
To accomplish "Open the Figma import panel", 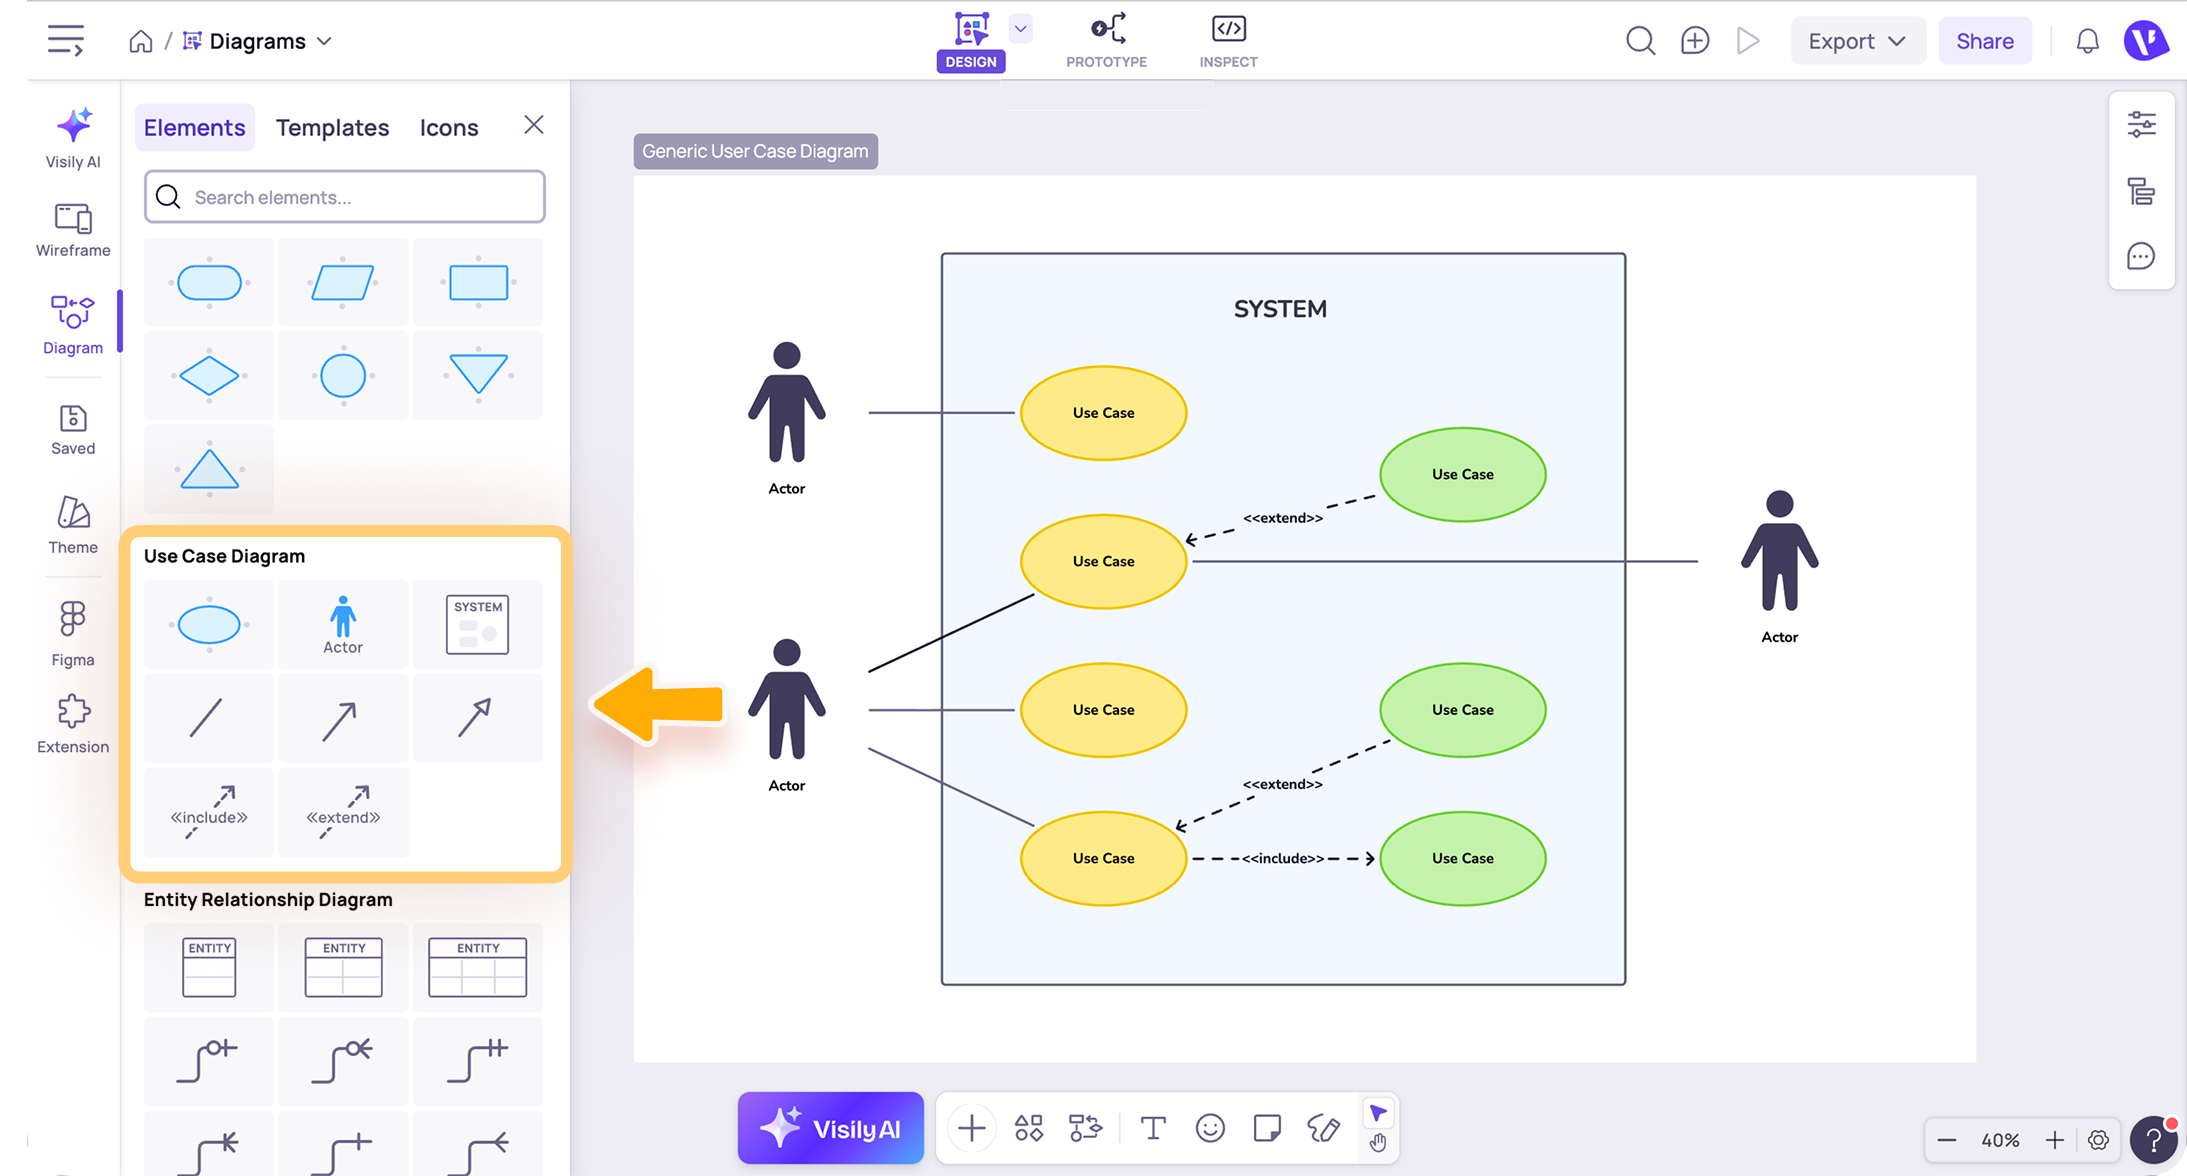I will click(73, 634).
